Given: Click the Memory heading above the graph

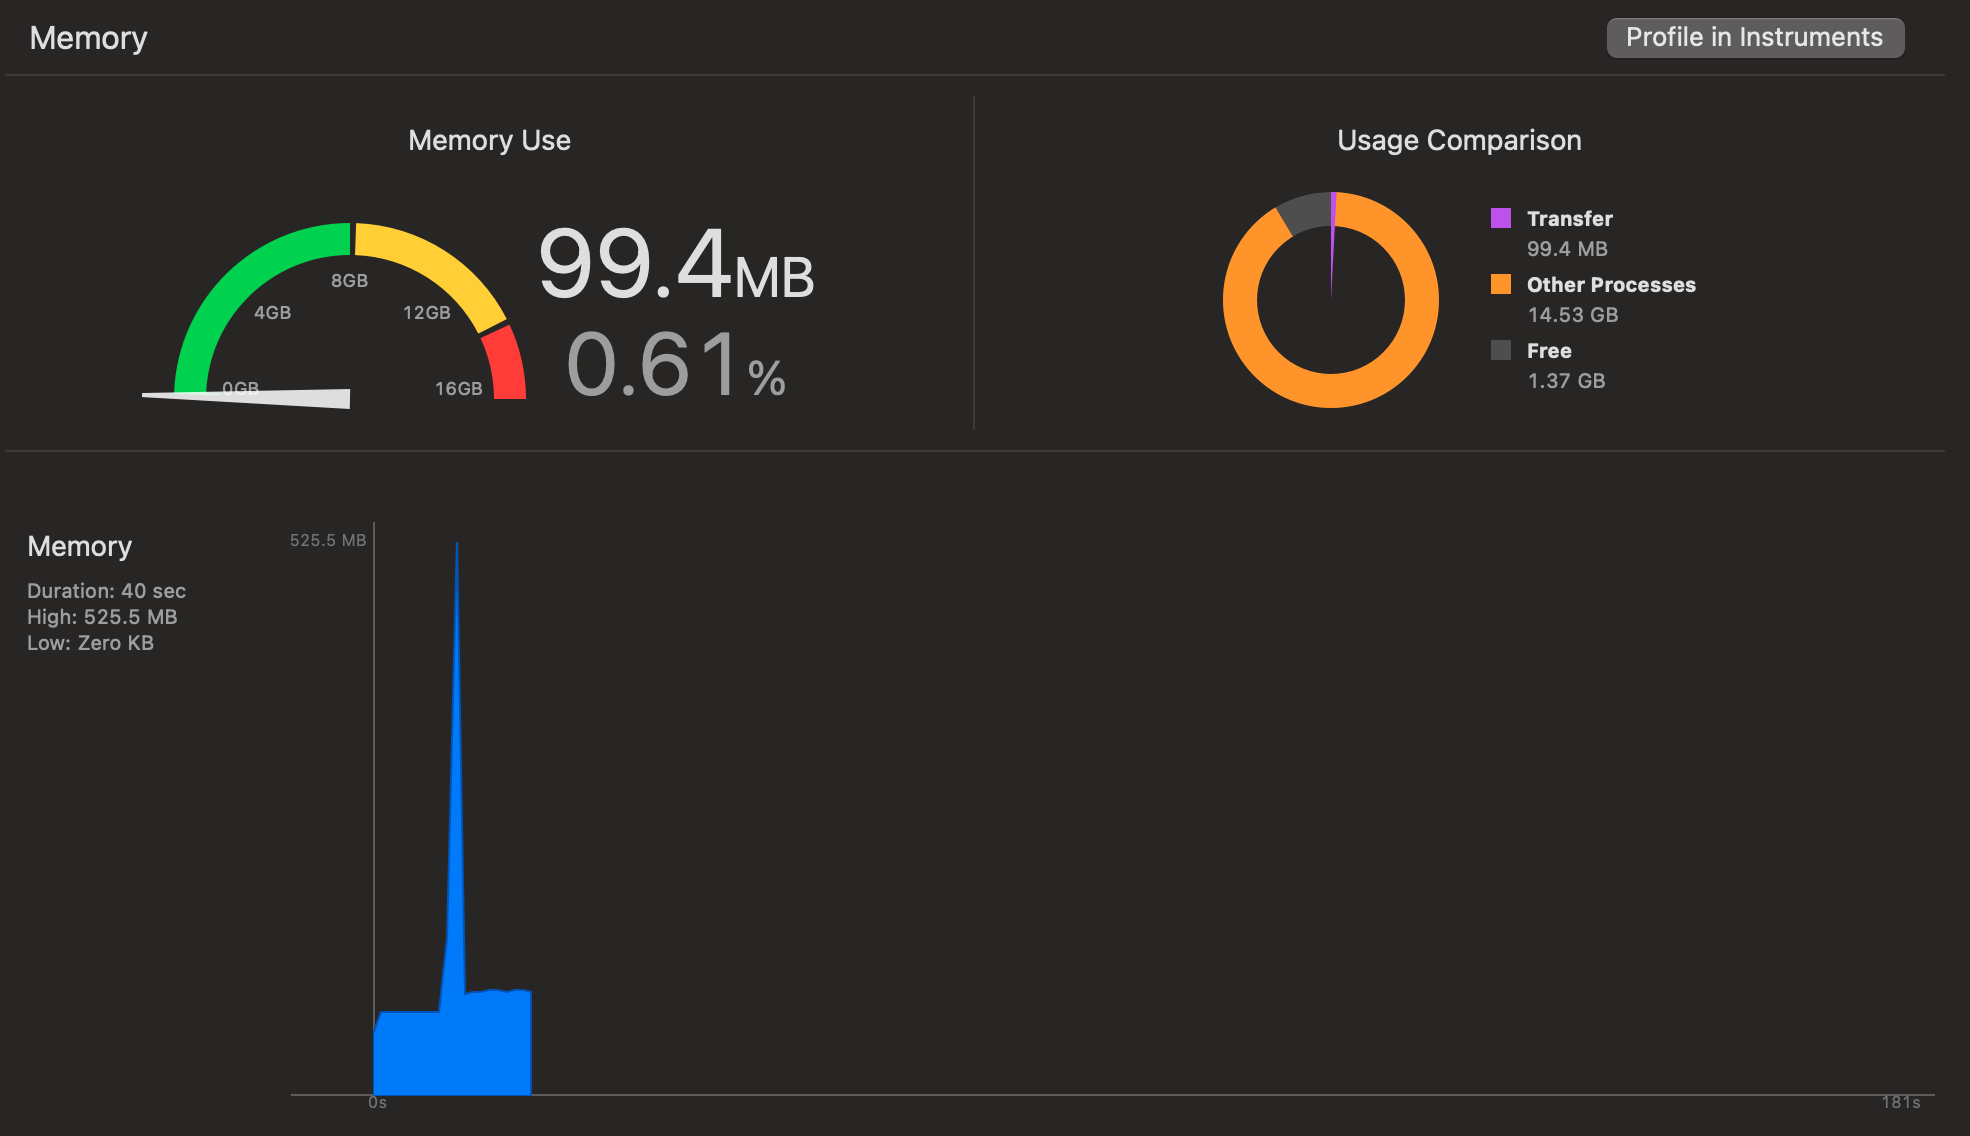Looking at the screenshot, I should tap(79, 546).
